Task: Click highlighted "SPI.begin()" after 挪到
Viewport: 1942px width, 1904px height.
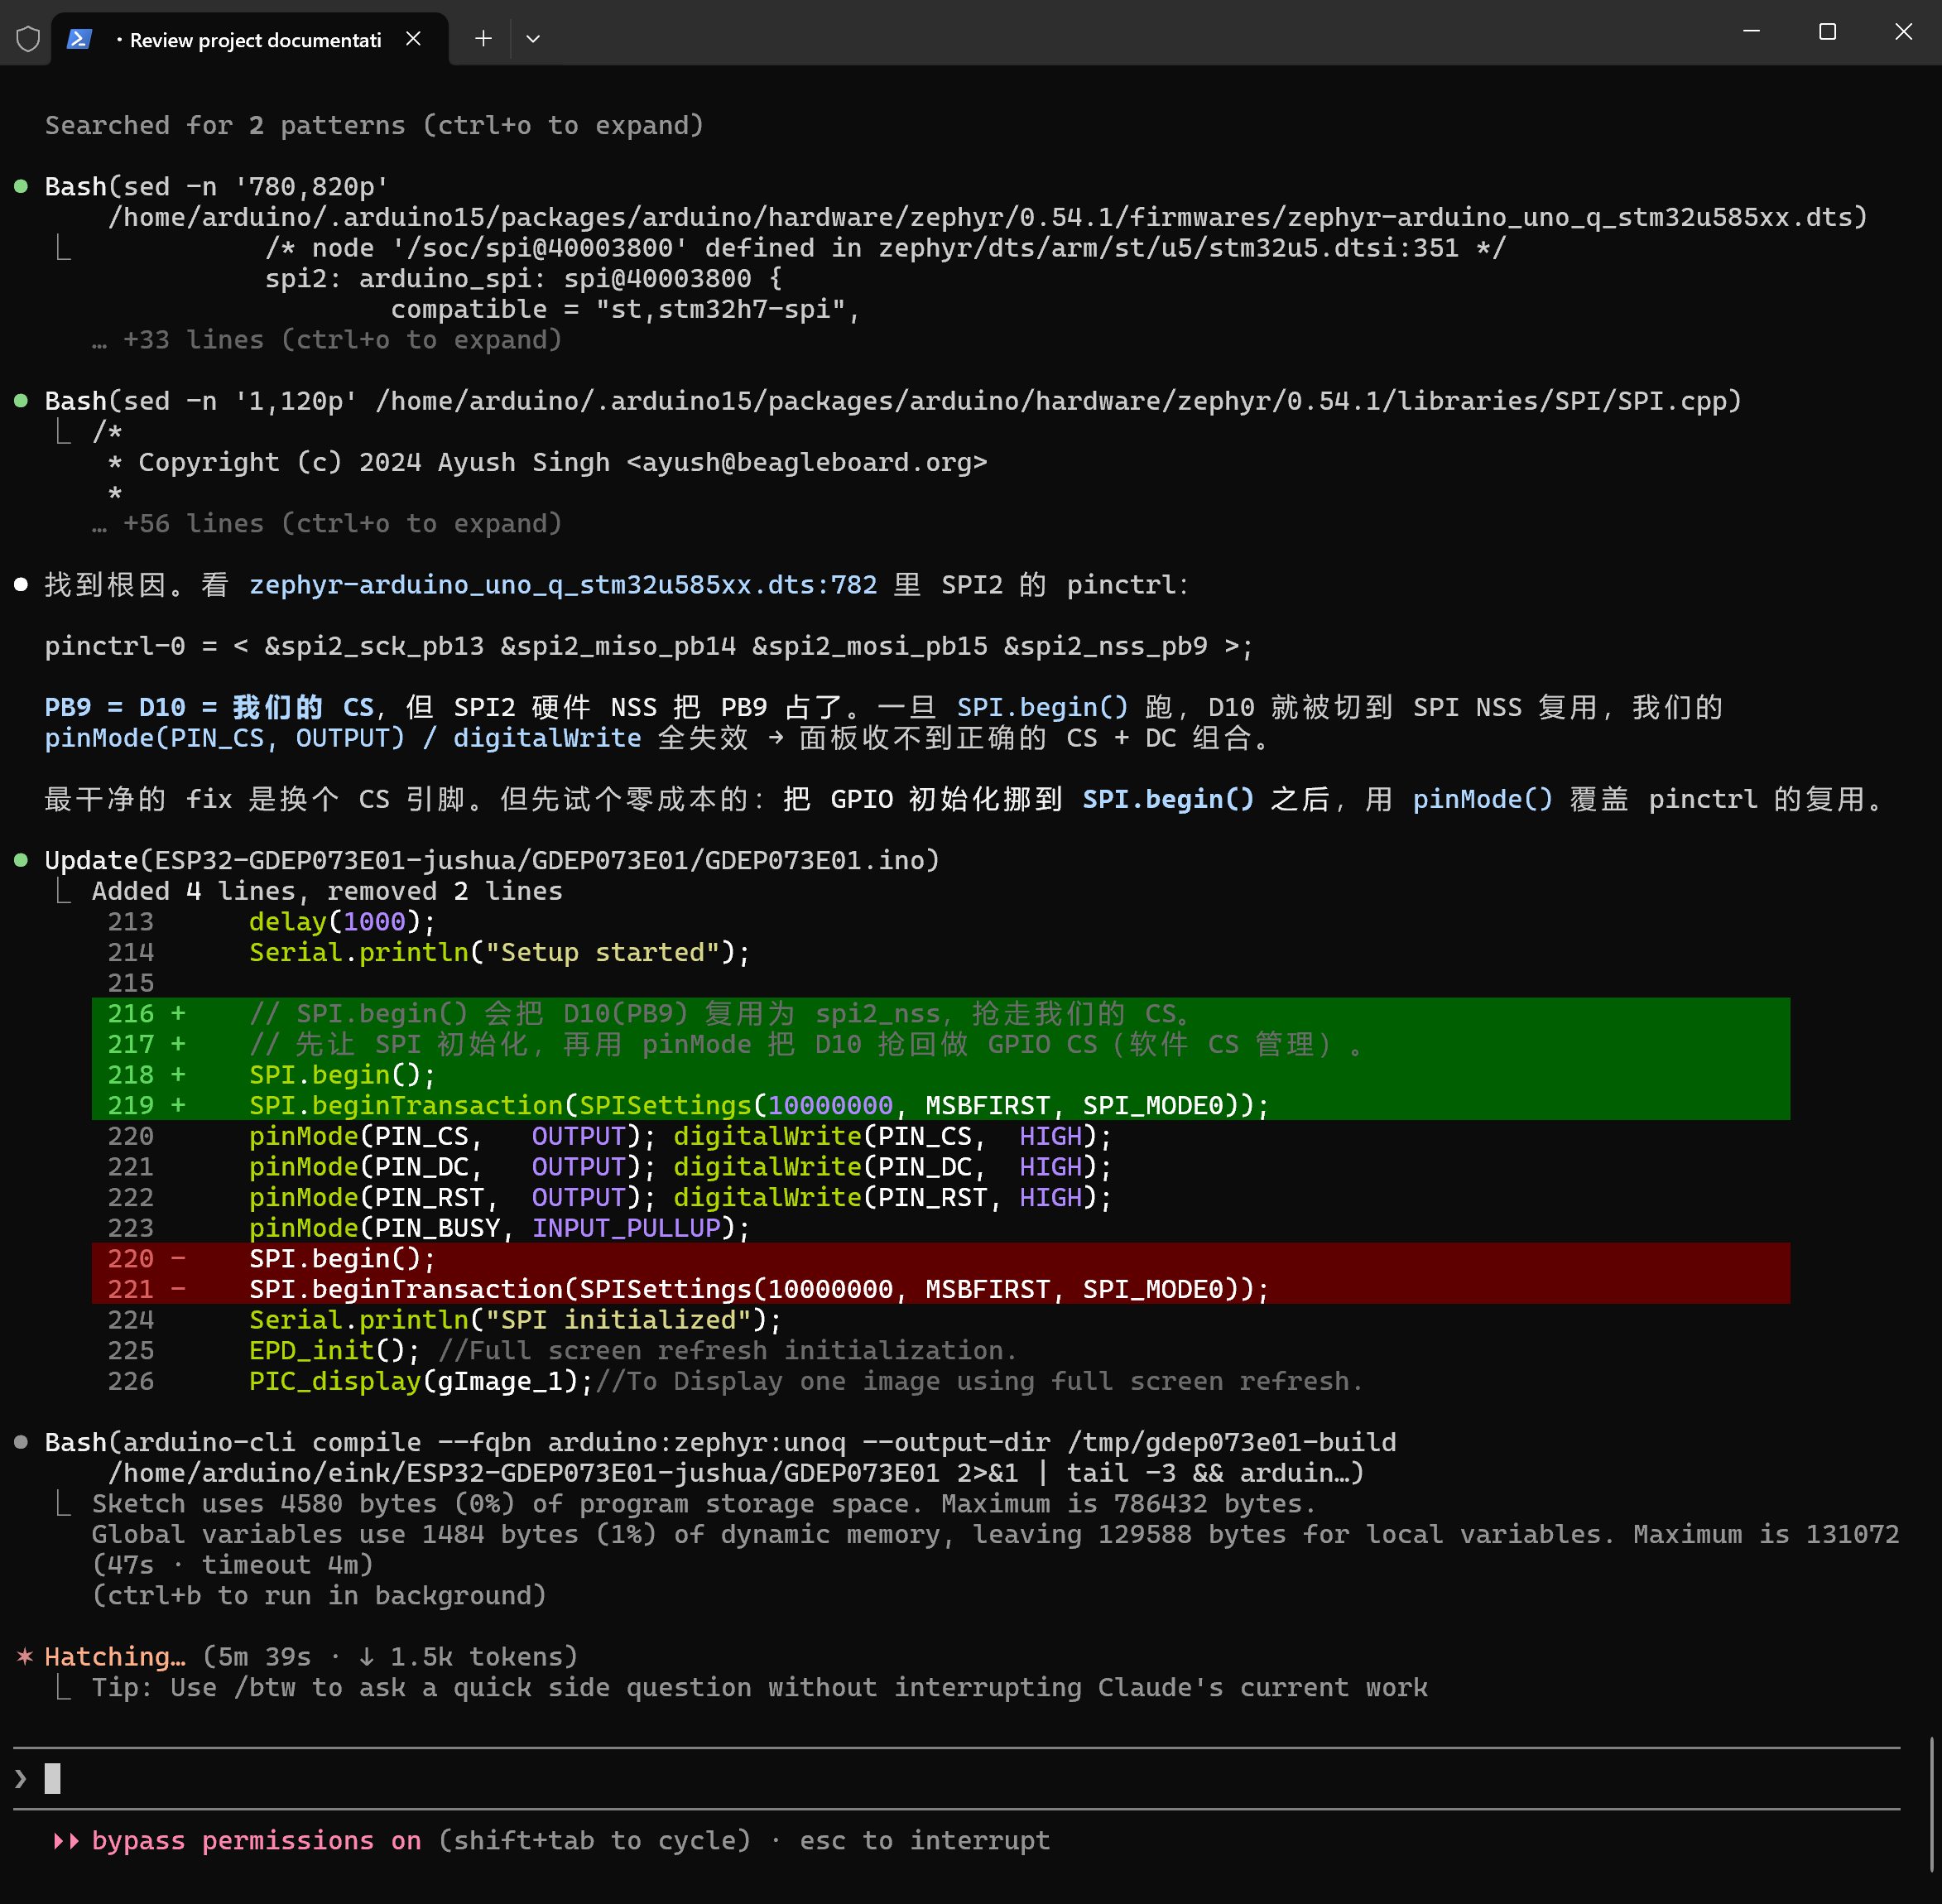Action: pos(1168,800)
